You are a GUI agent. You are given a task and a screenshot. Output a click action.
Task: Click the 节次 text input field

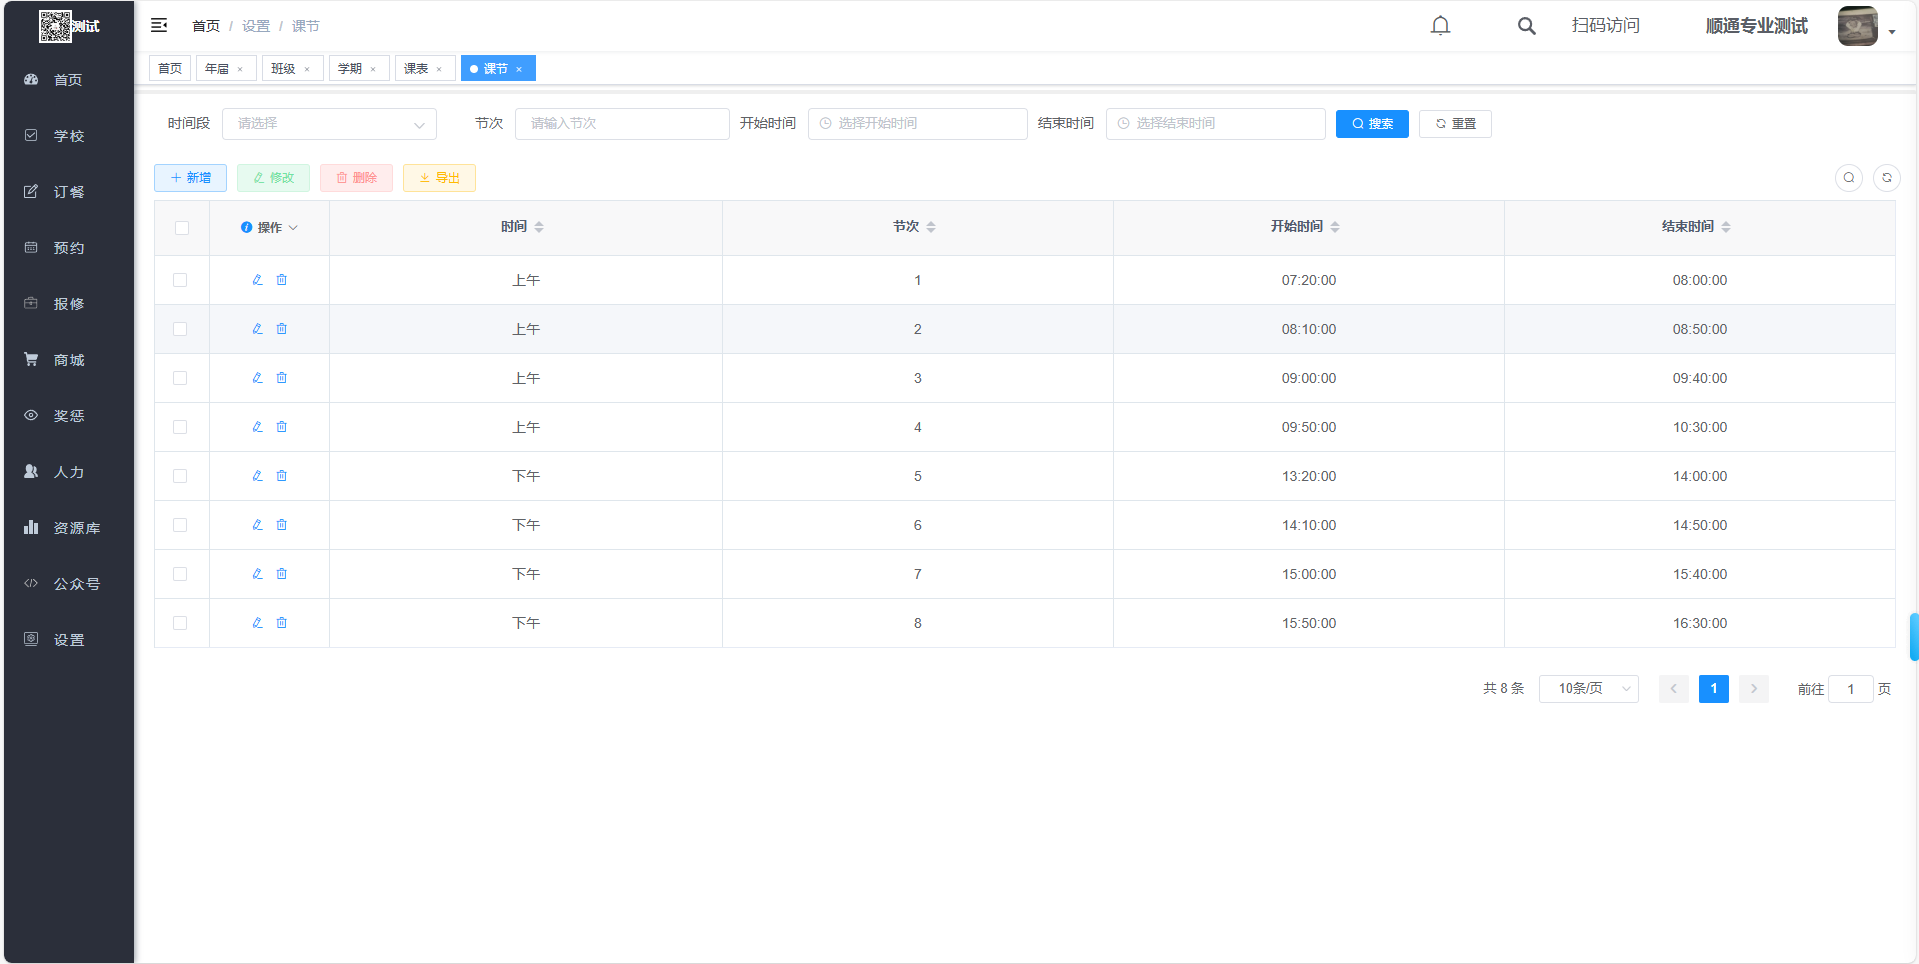click(622, 124)
